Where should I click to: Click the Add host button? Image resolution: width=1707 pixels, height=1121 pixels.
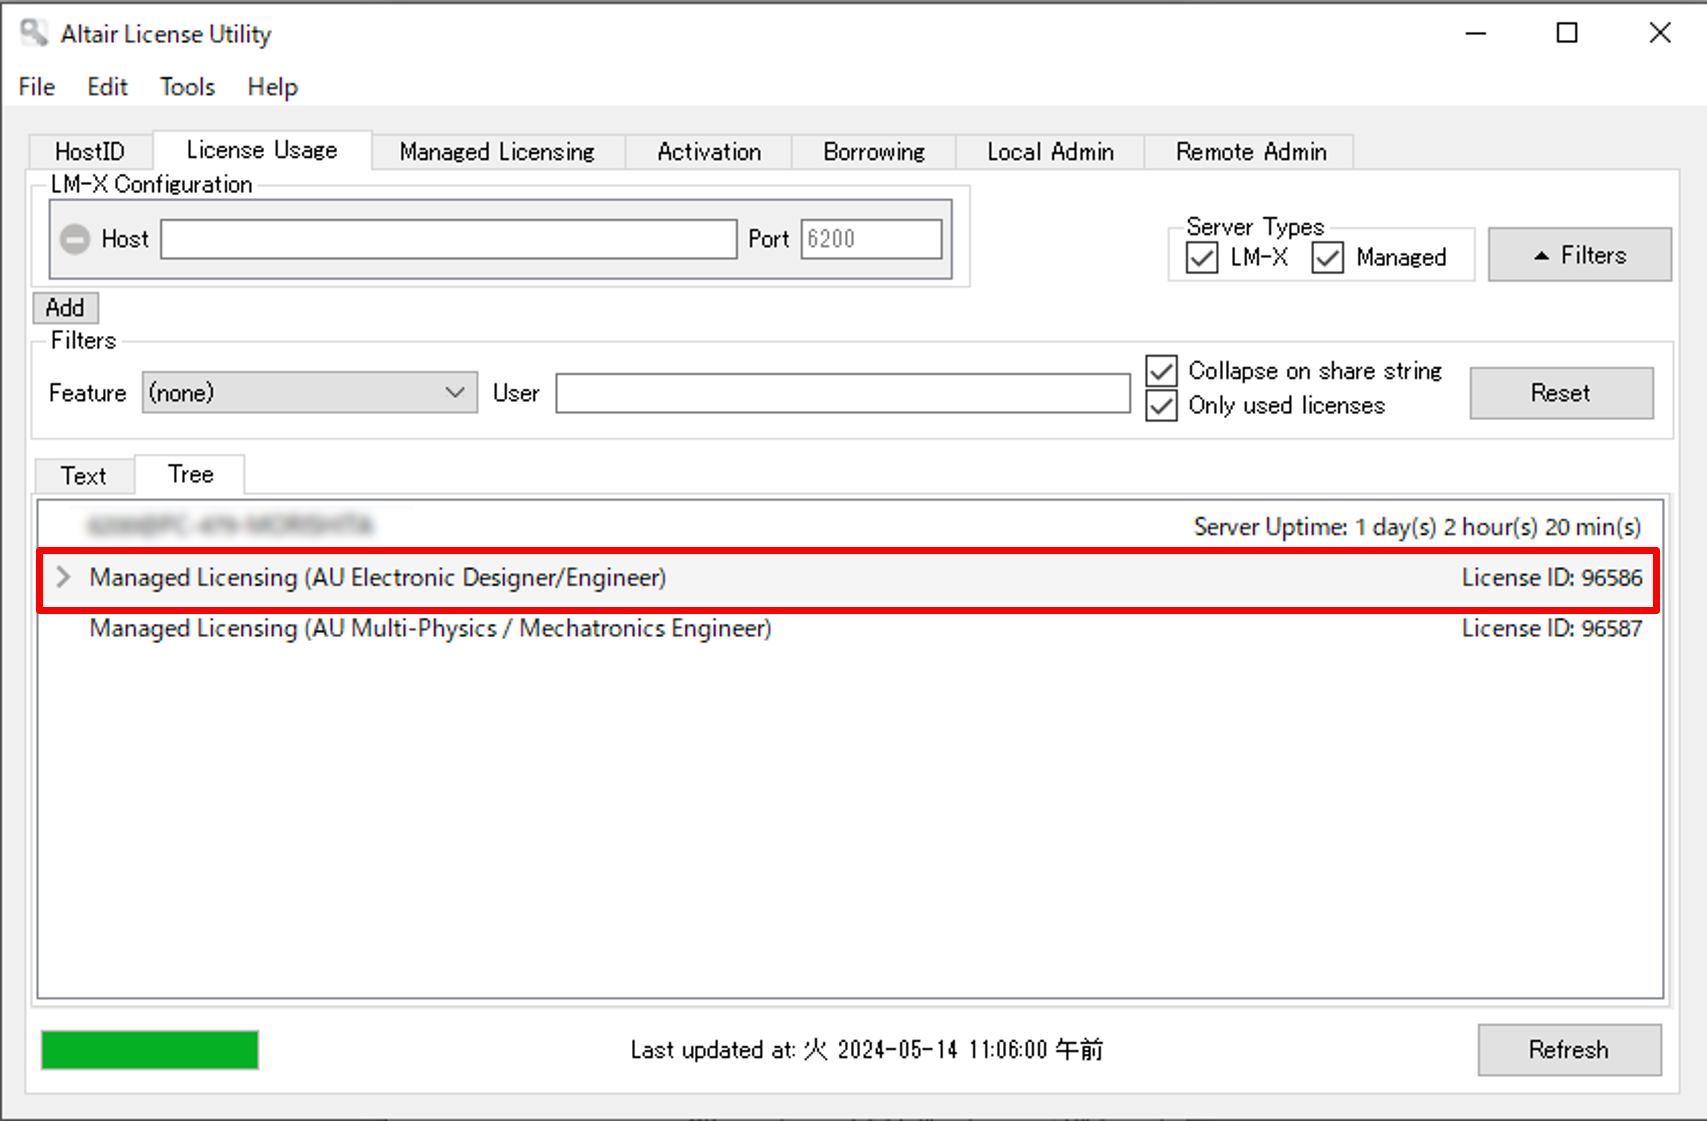65,308
